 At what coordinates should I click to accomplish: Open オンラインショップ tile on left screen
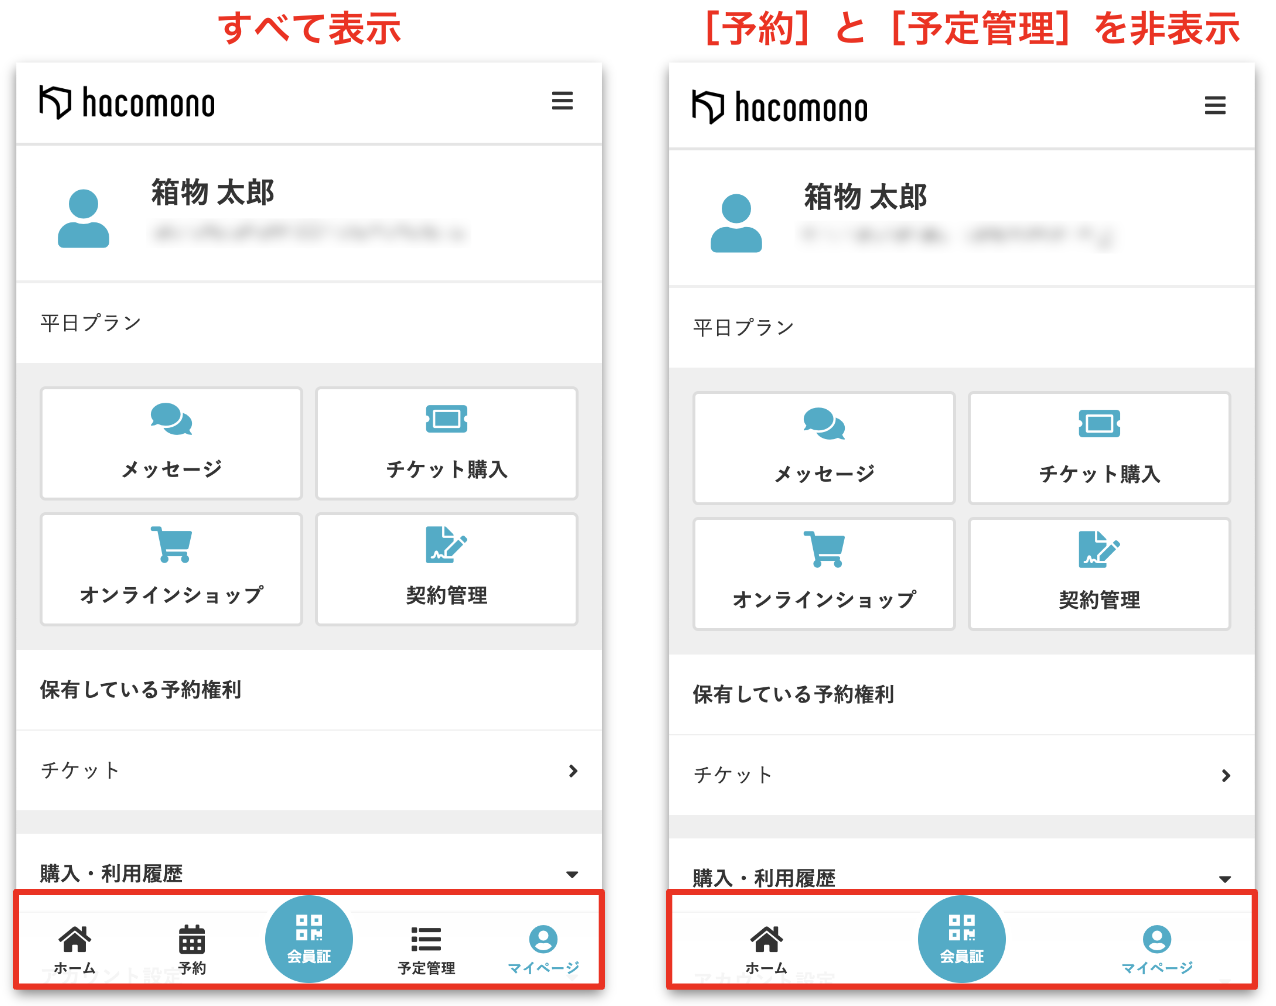pos(171,569)
